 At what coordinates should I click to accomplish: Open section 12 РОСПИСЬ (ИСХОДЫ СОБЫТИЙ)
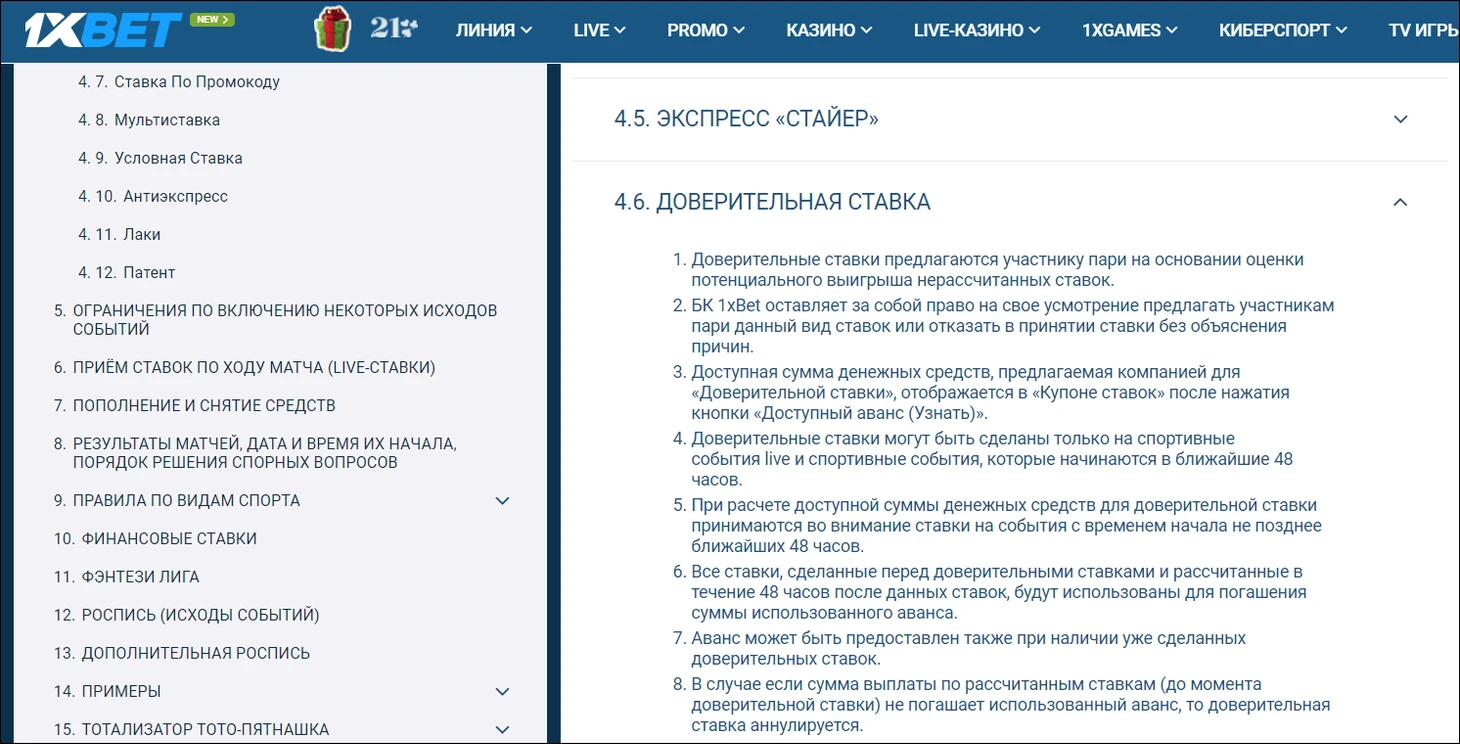coord(186,615)
